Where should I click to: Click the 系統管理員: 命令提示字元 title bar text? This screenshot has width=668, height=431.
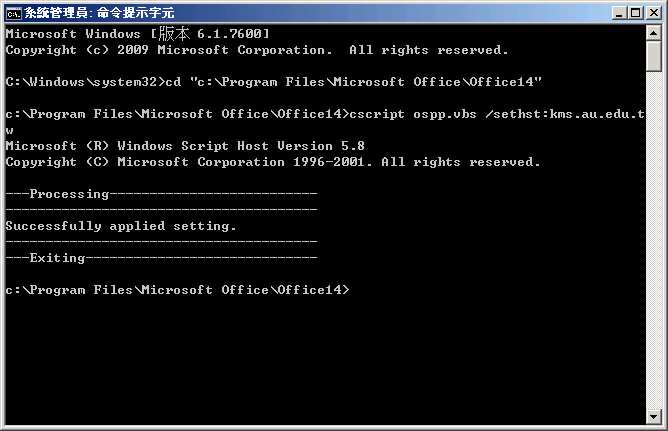coord(99,13)
